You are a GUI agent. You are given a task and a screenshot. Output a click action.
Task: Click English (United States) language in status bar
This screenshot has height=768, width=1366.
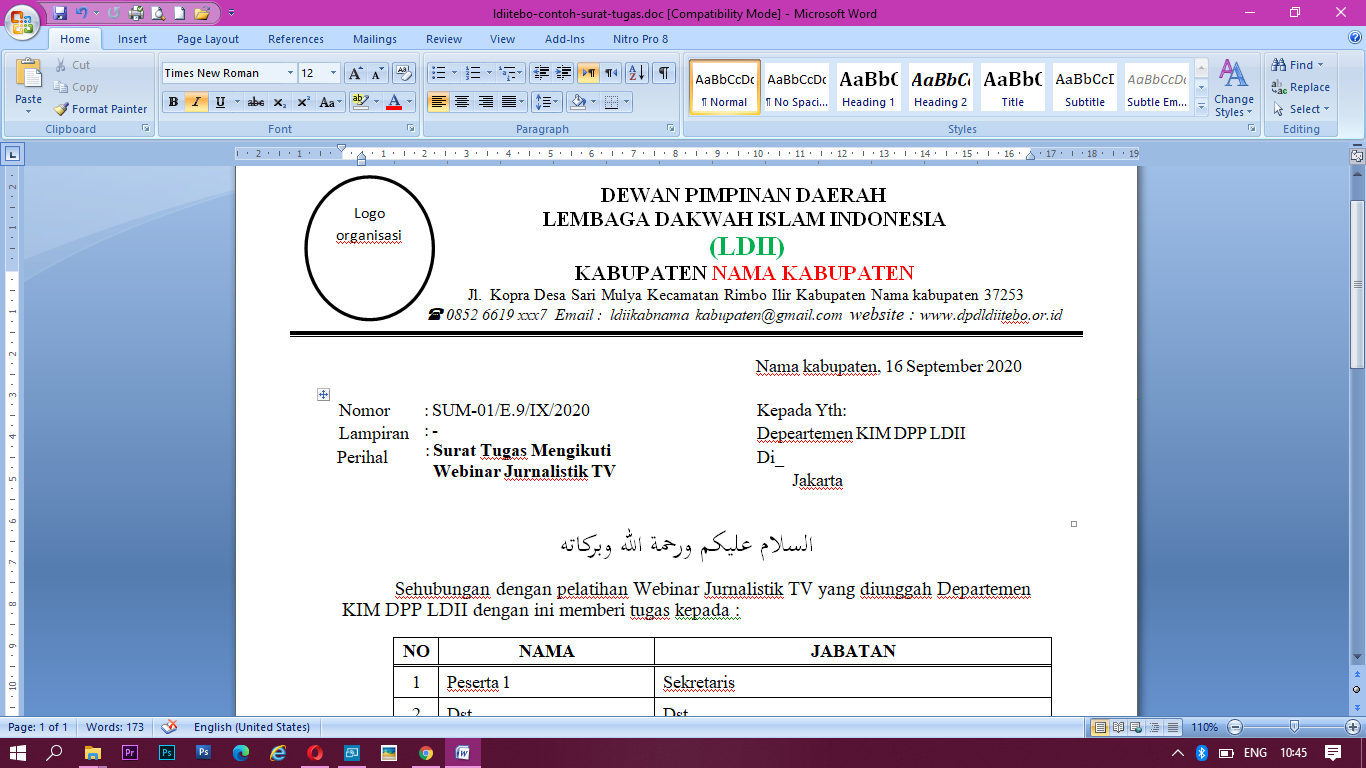point(252,727)
